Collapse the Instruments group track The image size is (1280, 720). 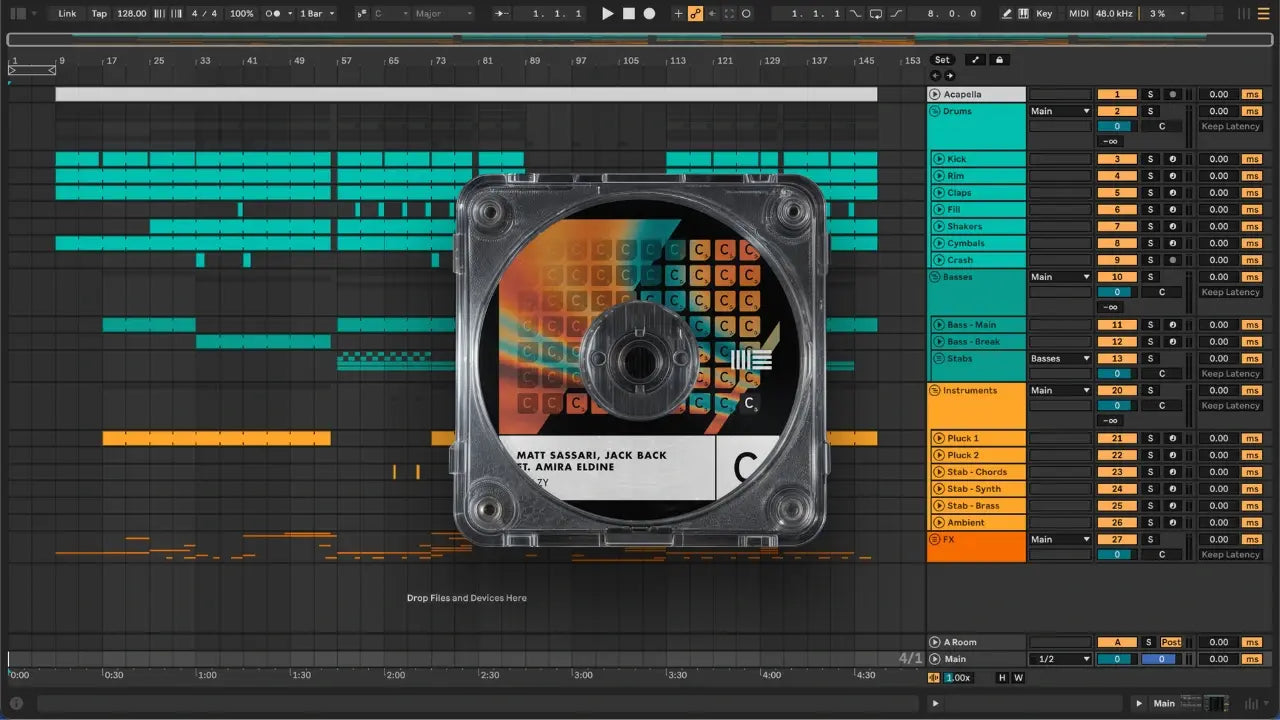pos(935,391)
